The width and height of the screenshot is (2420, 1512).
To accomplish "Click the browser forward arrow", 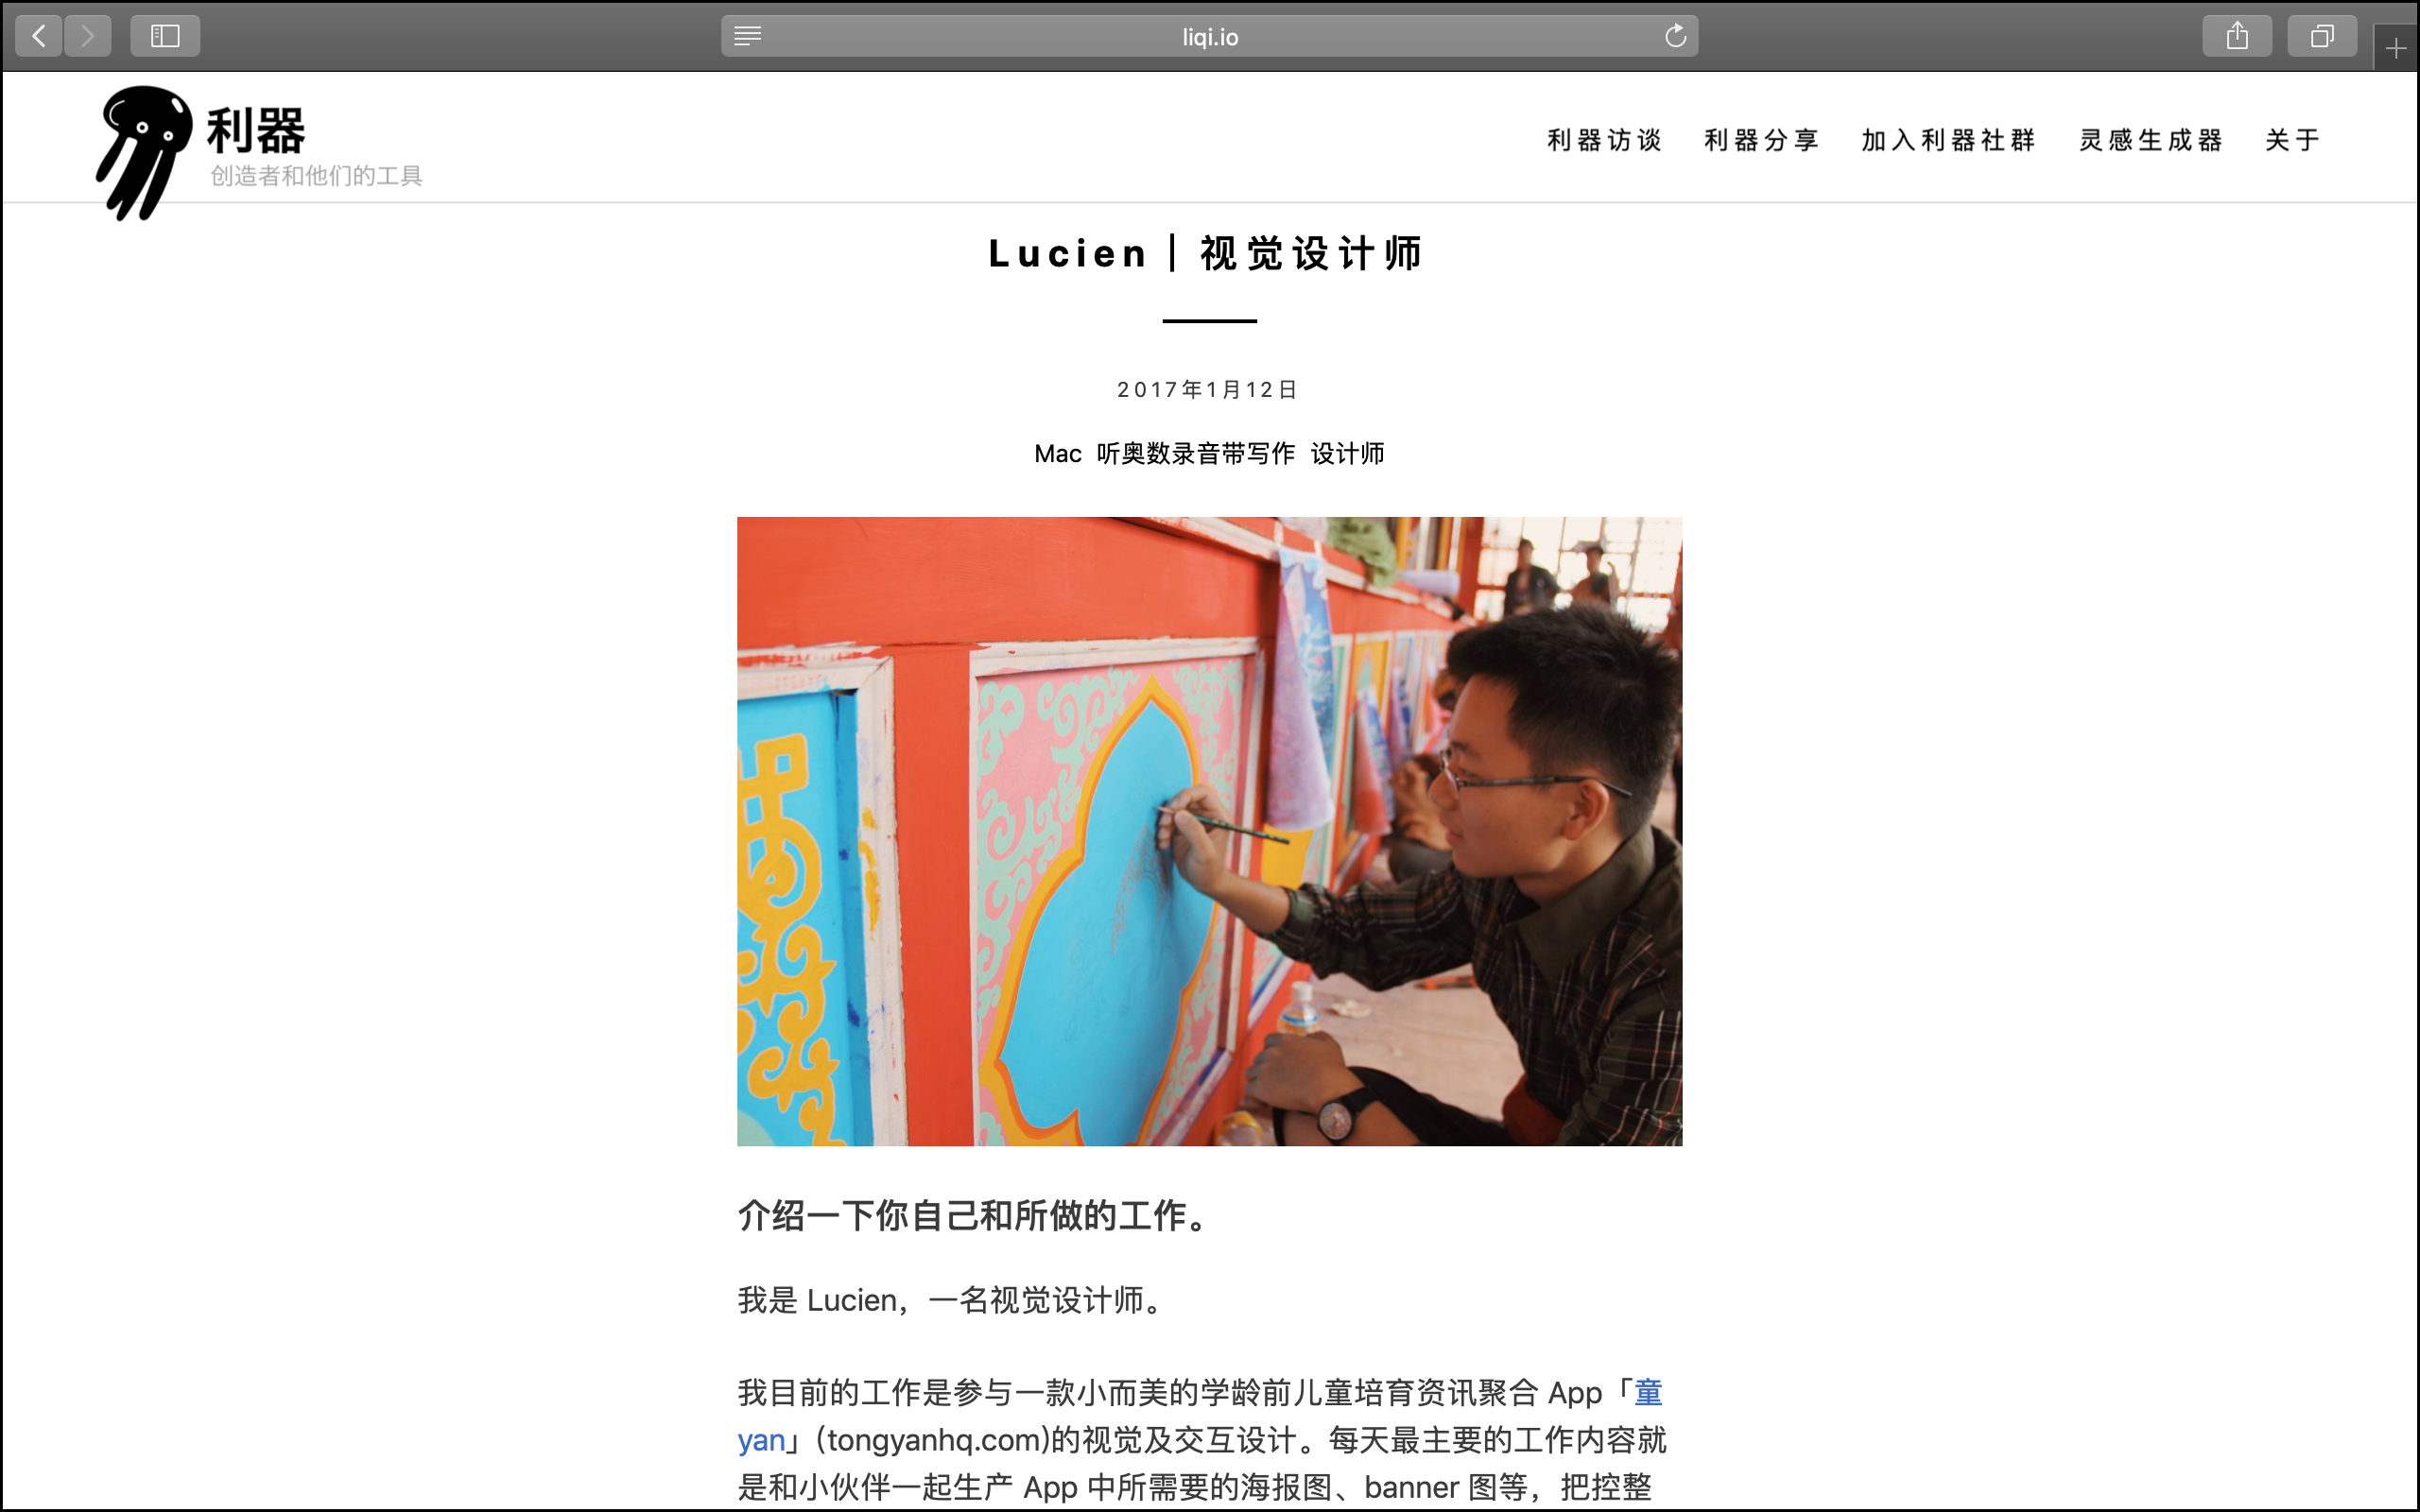I will (88, 37).
